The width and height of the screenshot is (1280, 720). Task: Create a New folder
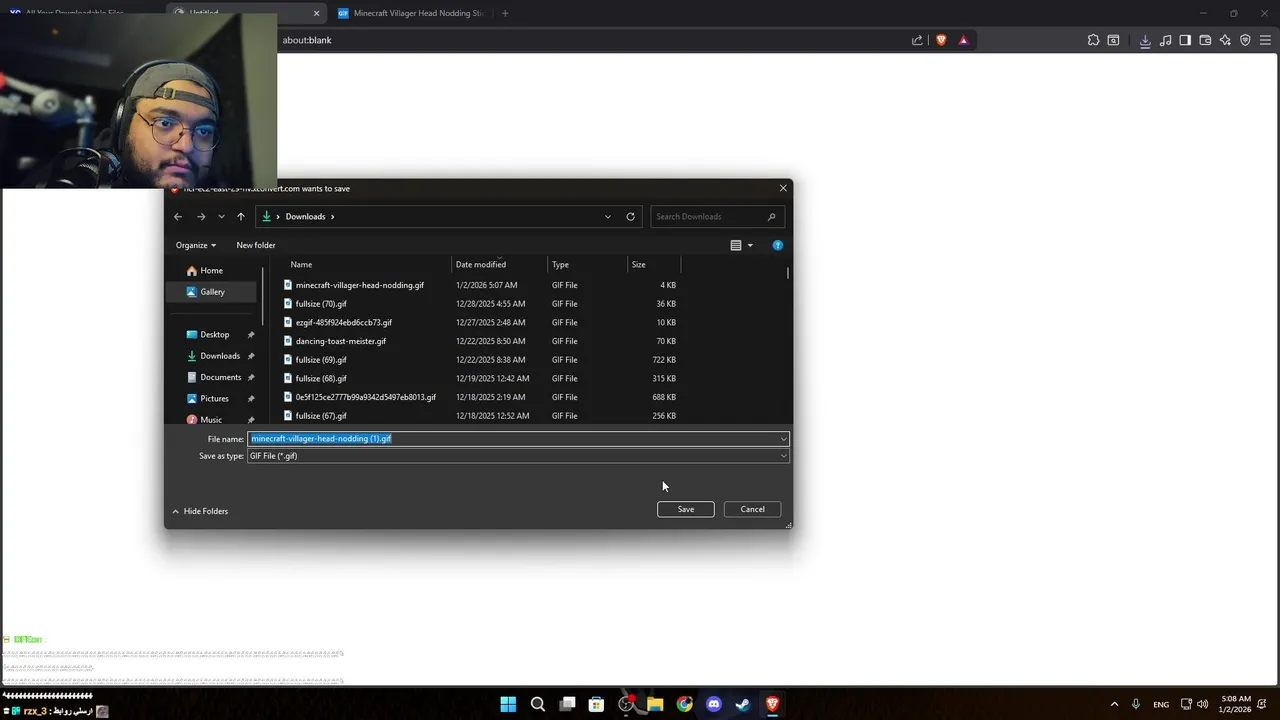point(256,245)
